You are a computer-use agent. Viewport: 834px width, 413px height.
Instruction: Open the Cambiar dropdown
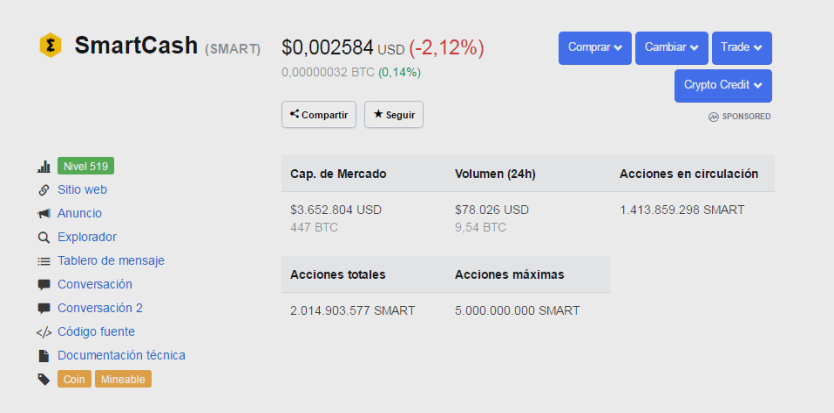coord(672,48)
